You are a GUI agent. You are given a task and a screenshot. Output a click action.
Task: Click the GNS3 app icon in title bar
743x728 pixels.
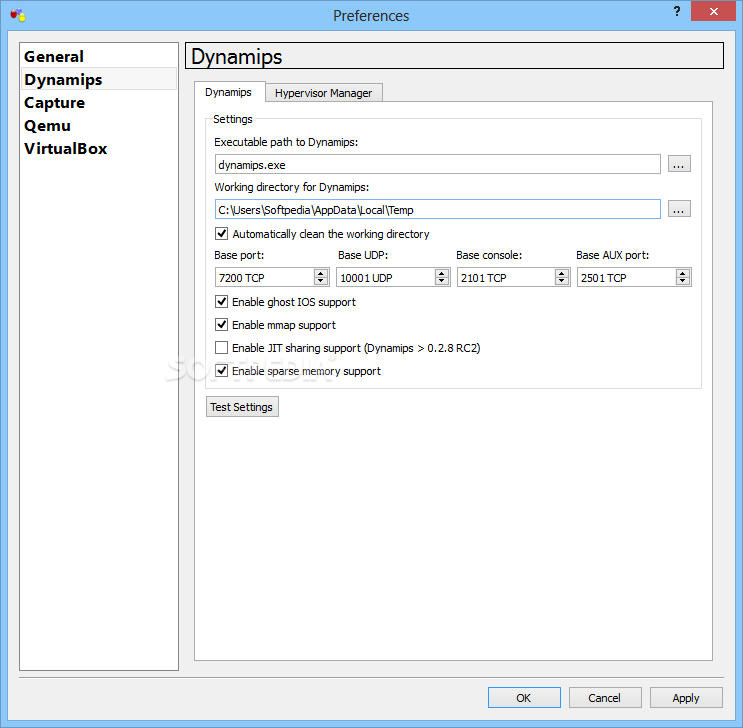(18, 15)
